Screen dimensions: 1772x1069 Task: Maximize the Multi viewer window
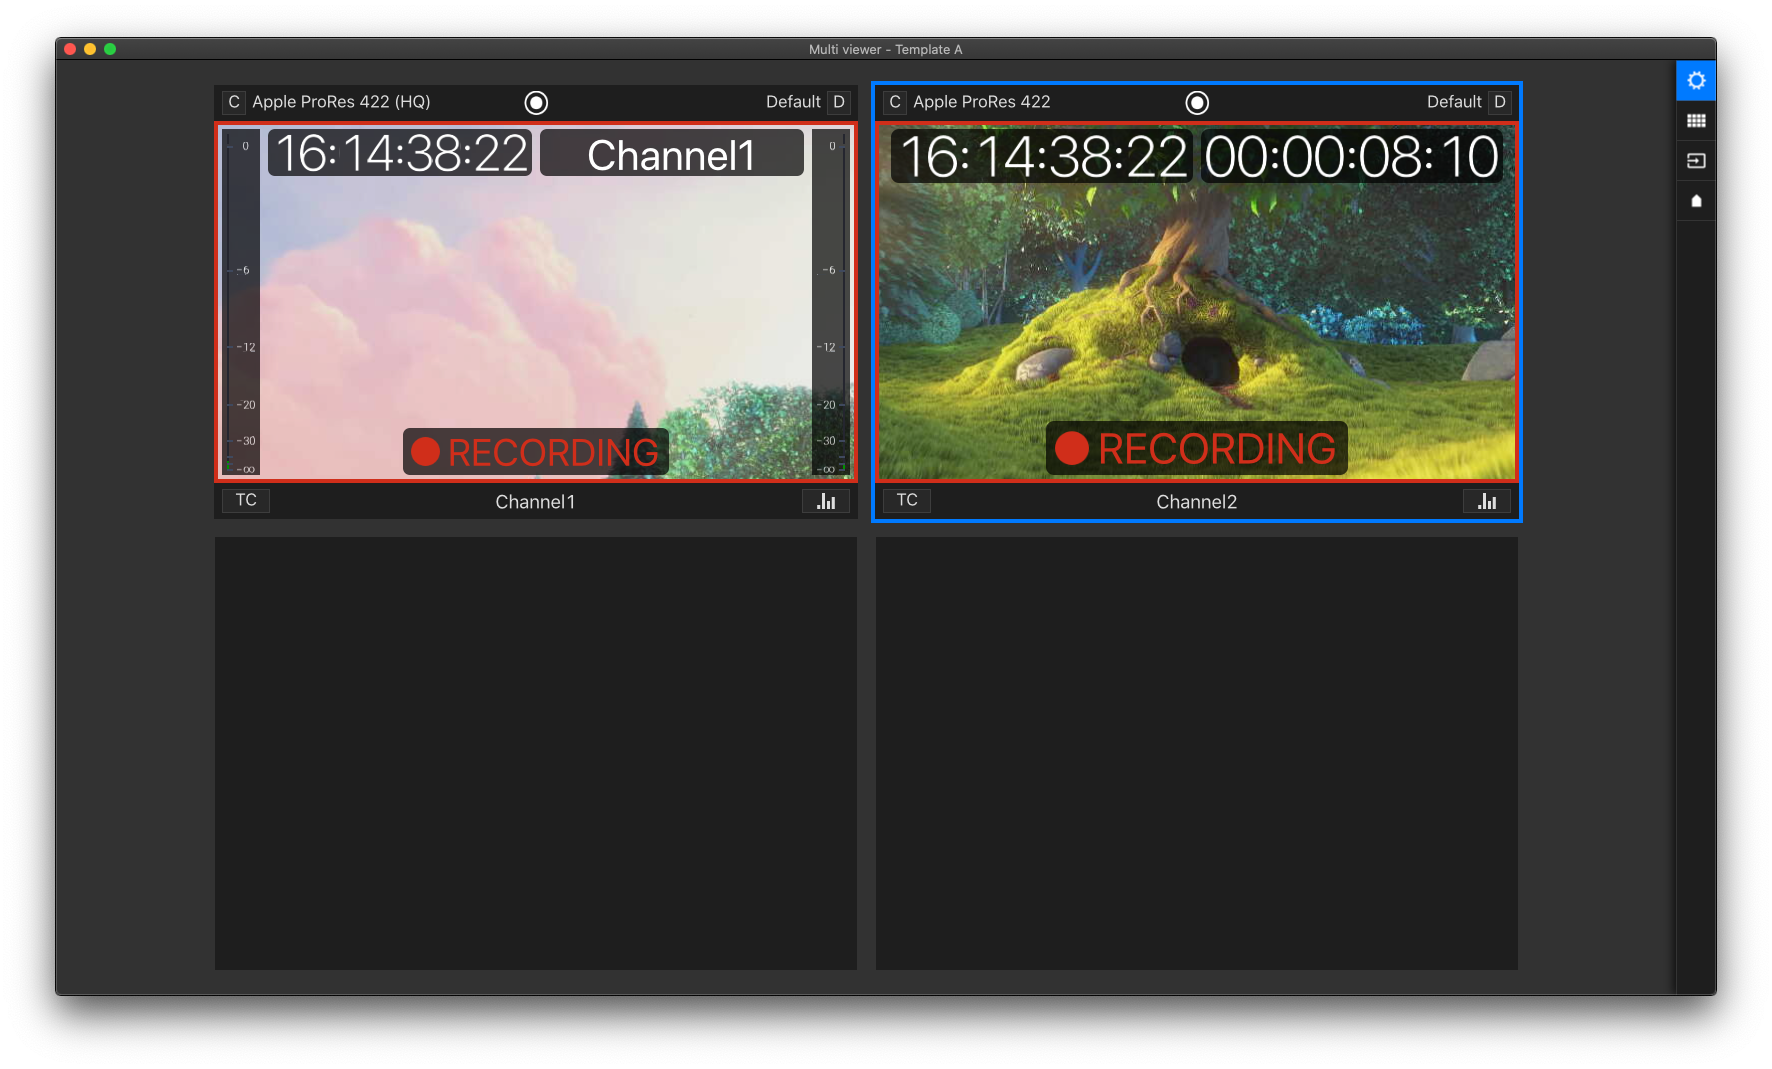click(x=110, y=49)
